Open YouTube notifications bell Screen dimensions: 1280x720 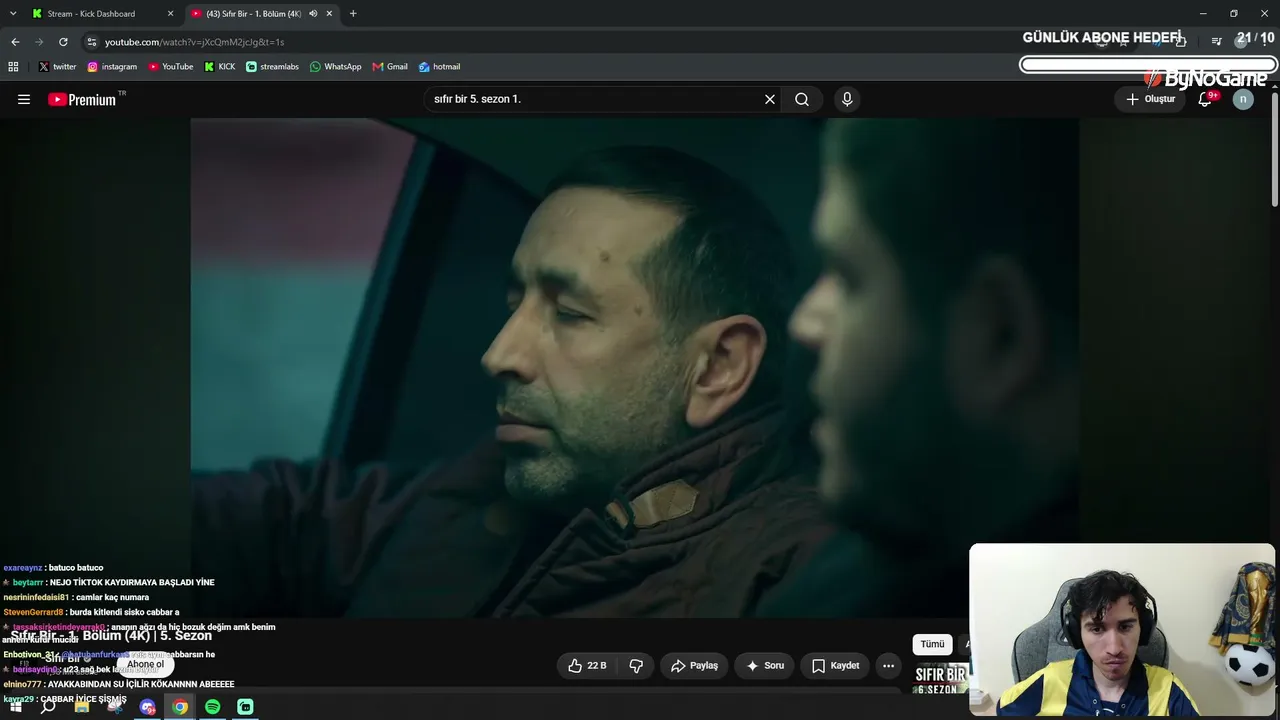coord(1205,99)
